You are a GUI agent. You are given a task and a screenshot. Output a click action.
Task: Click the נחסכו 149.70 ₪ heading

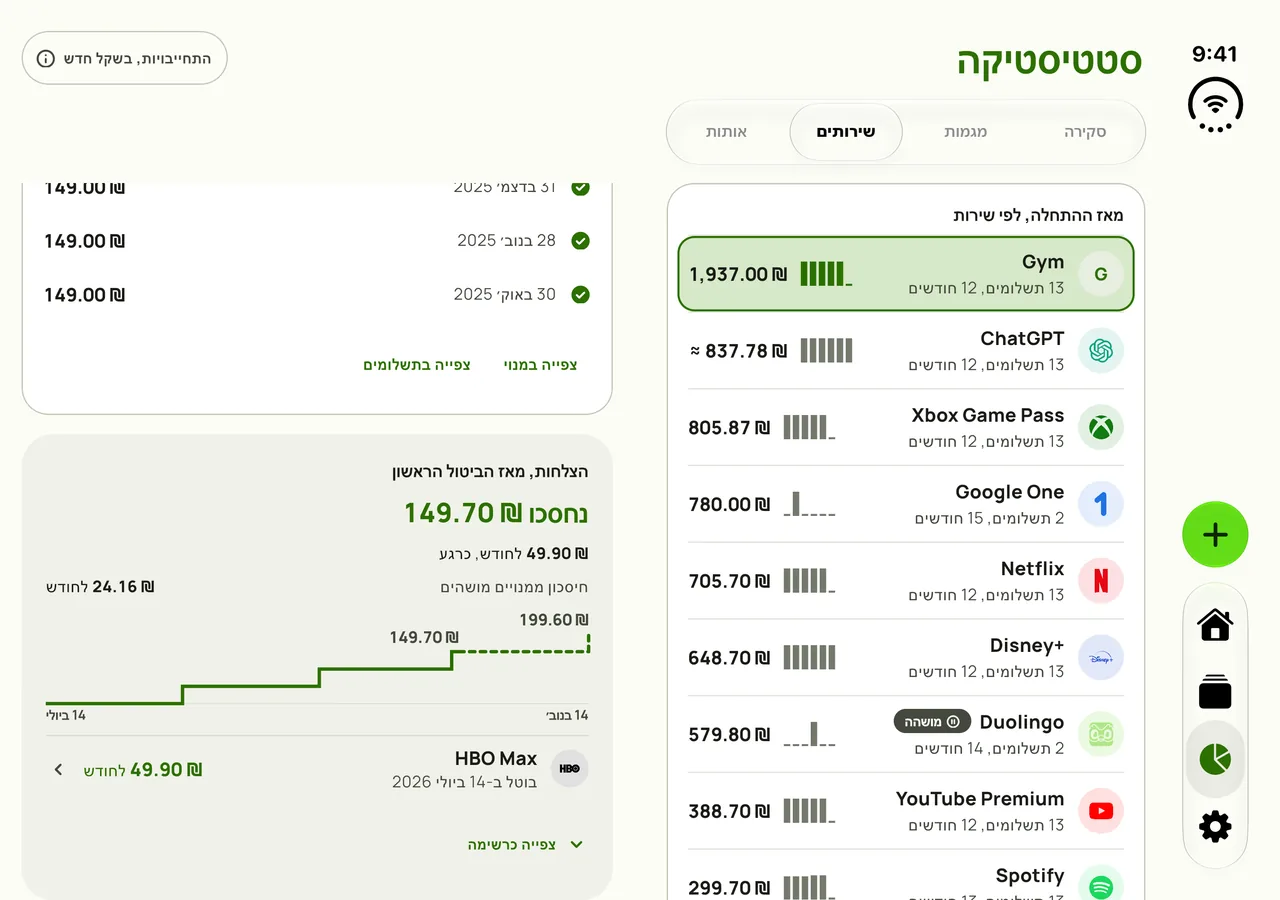point(496,514)
